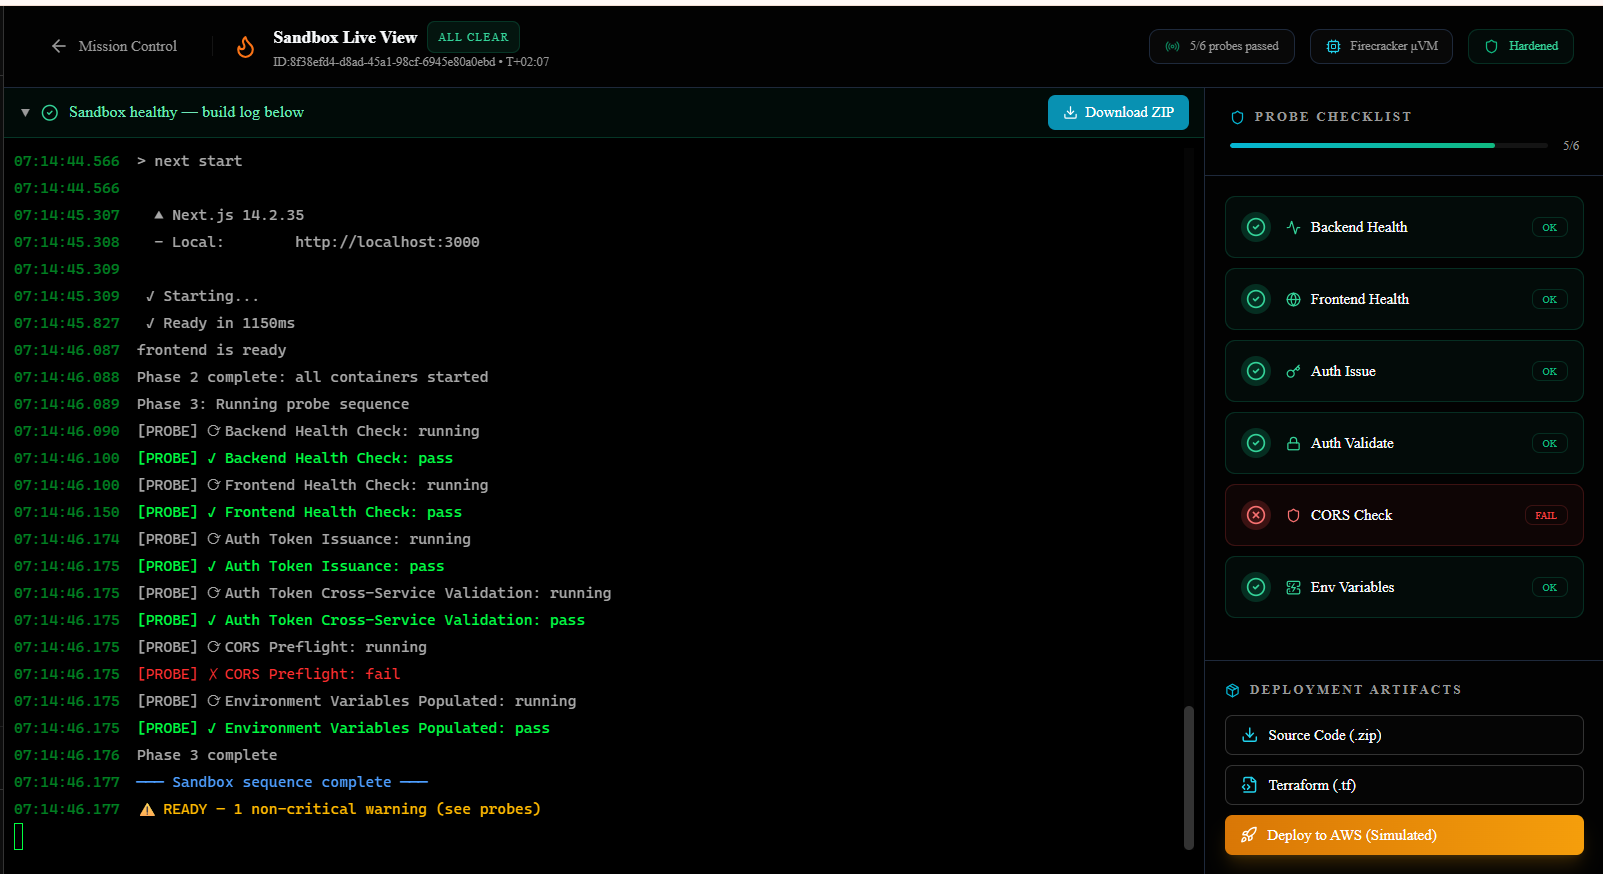Click the Auth Validate lock icon

(1293, 443)
